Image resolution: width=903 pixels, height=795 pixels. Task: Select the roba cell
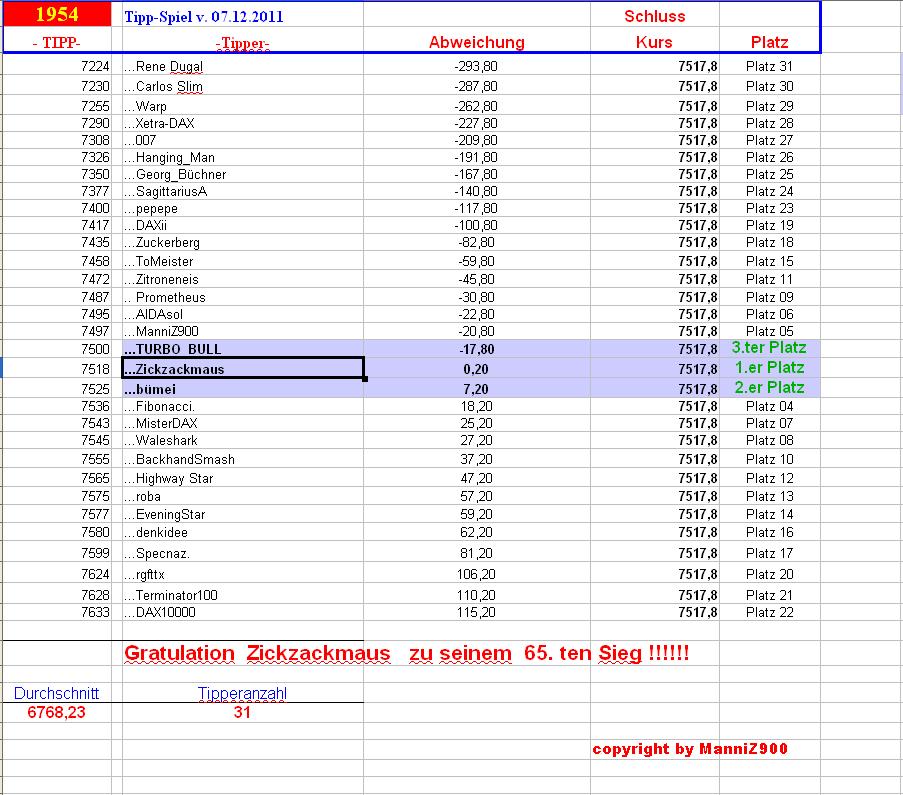tap(242, 496)
